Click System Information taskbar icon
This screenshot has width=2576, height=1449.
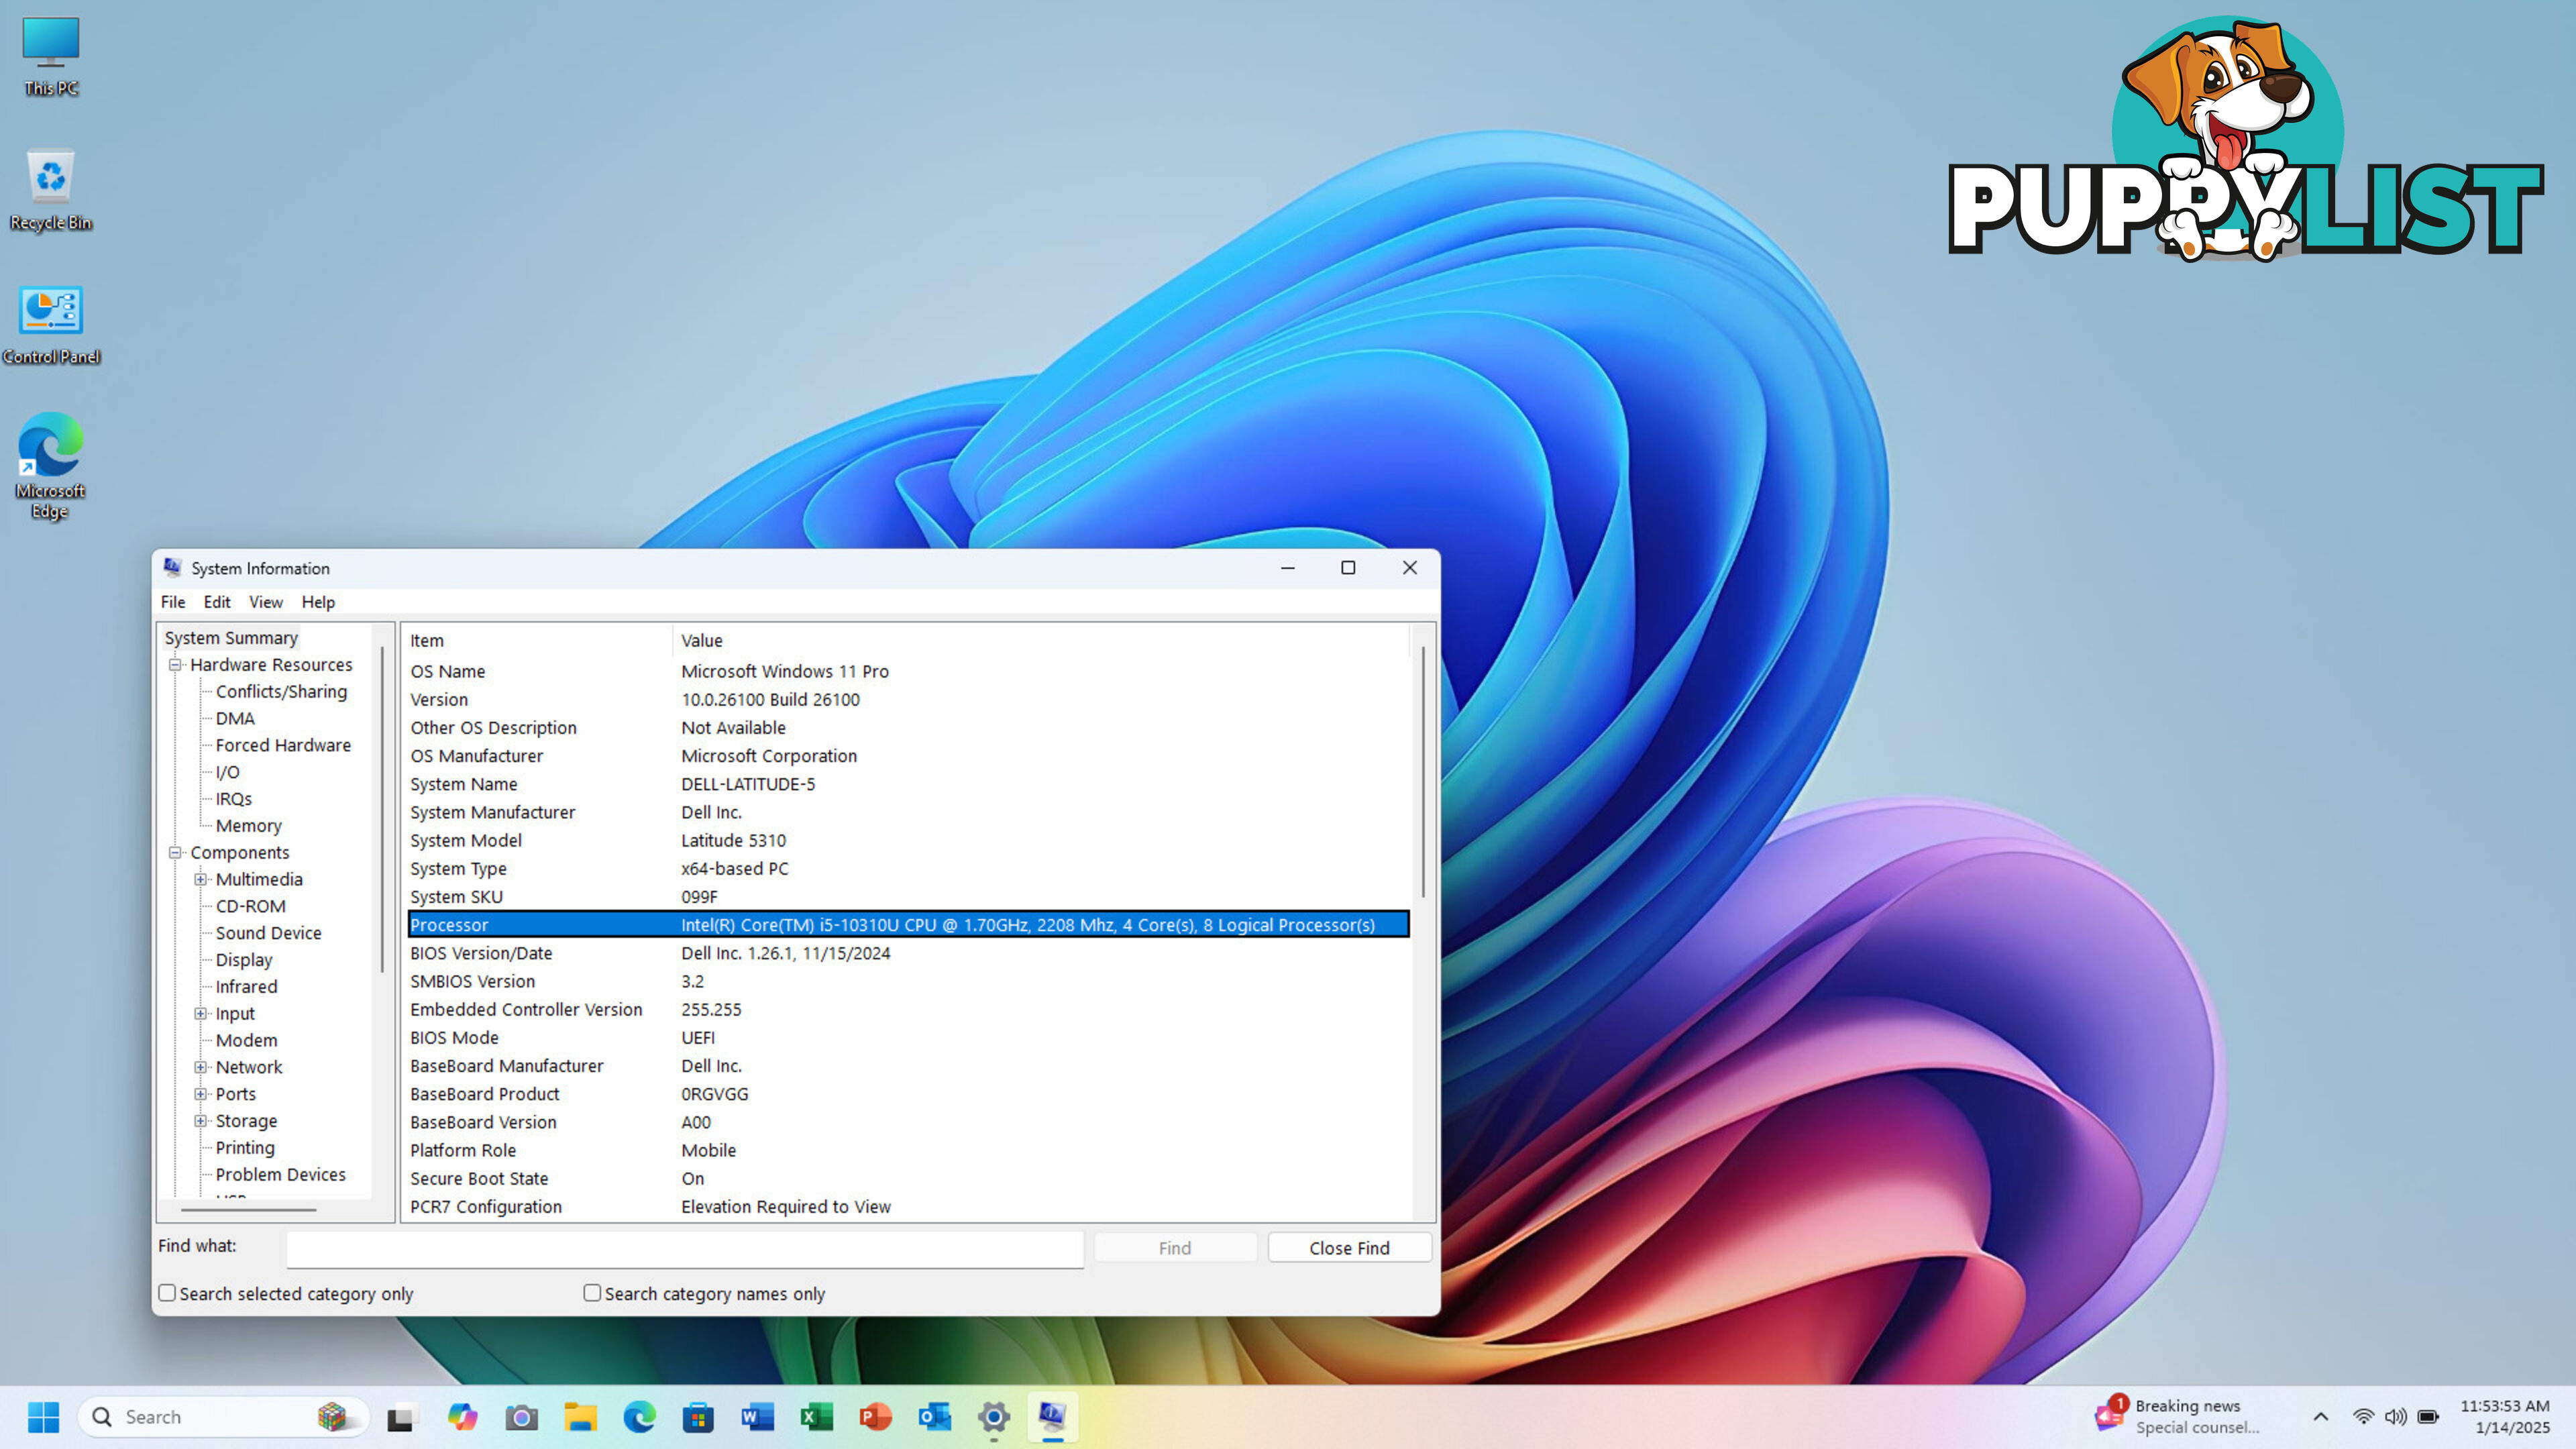point(1052,1417)
